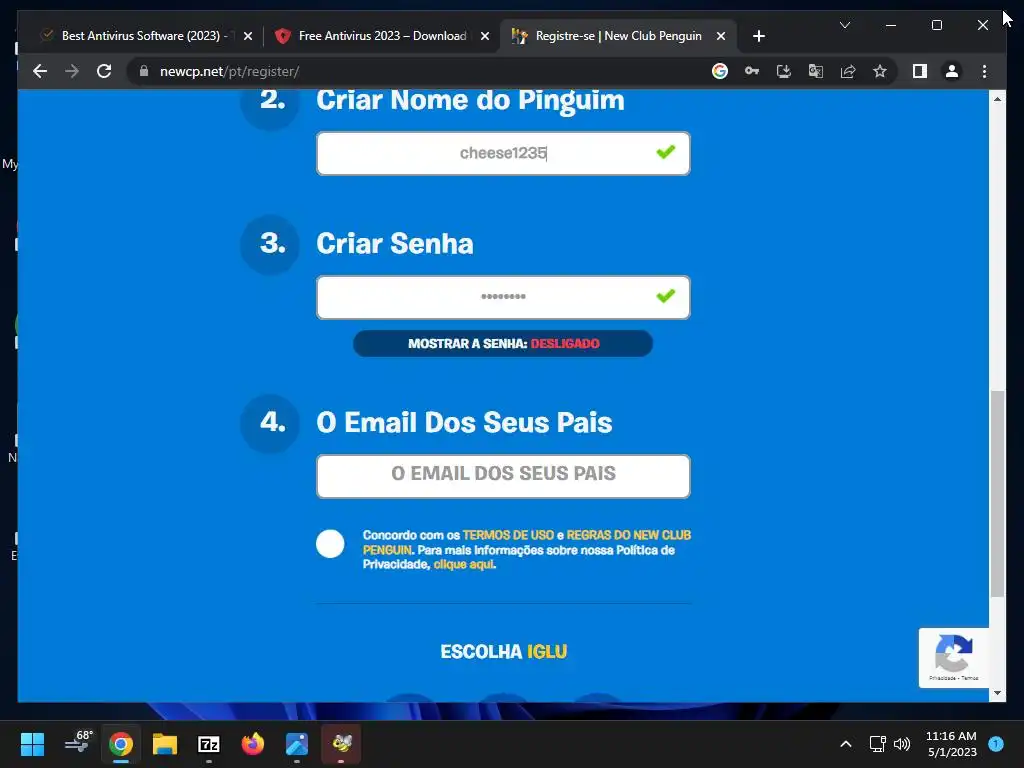Viewport: 1024px width, 768px height.
Task: Open the clock showing 11:16 AM
Action: coord(951,744)
